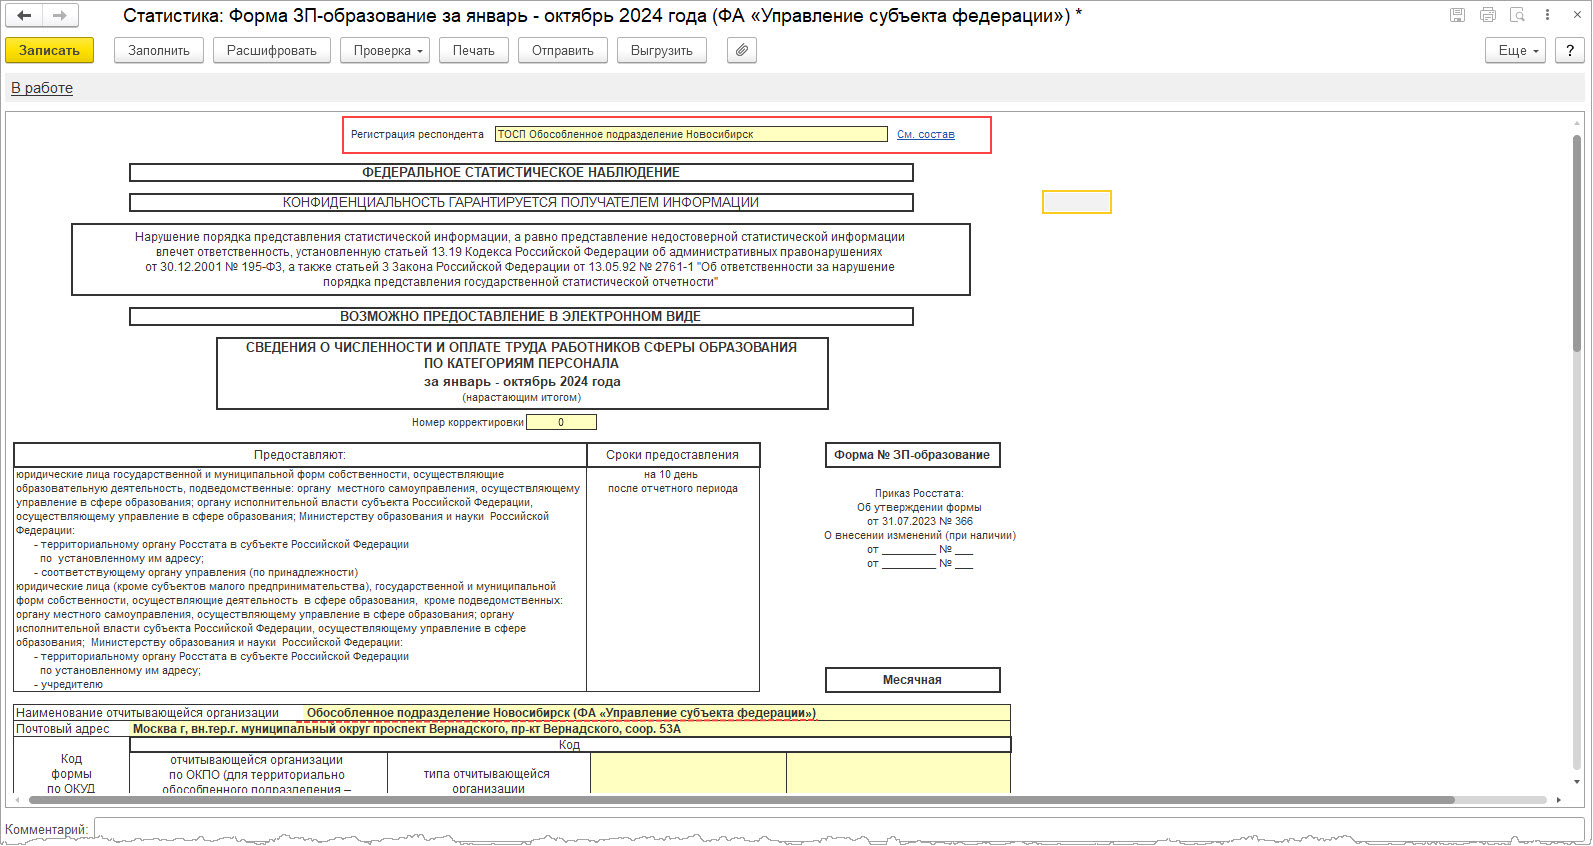
Task: Click the 'Месячная' periodicity box
Action: click(912, 680)
